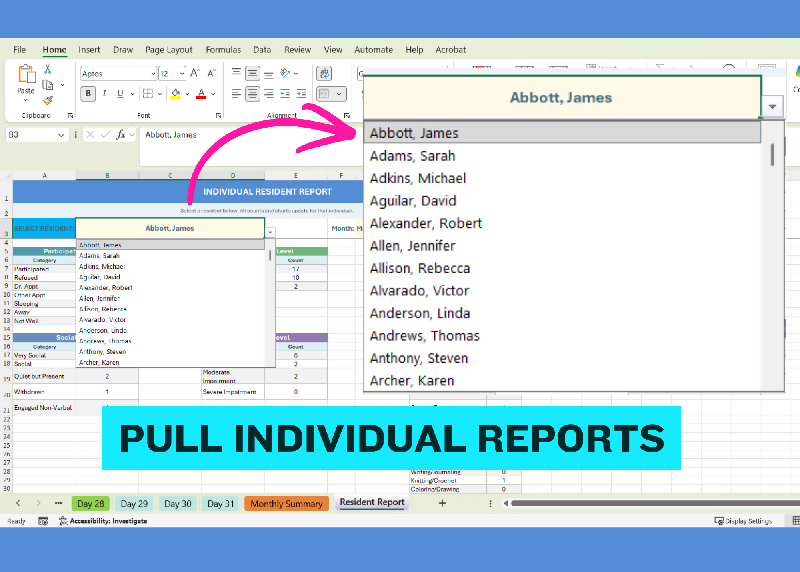Open the Name Box dropdown arrow
800x572 pixels.
(61, 135)
